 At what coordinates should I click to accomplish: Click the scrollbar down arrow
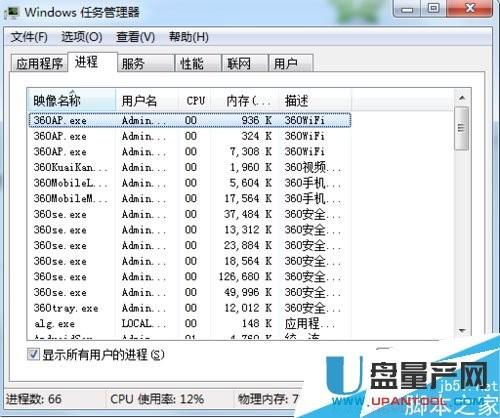click(462, 330)
